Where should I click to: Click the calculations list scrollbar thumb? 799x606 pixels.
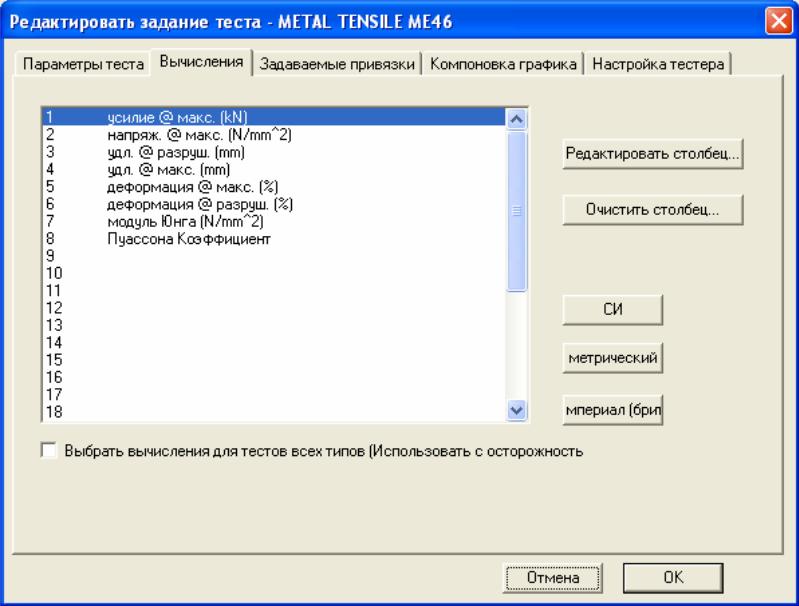(x=516, y=211)
